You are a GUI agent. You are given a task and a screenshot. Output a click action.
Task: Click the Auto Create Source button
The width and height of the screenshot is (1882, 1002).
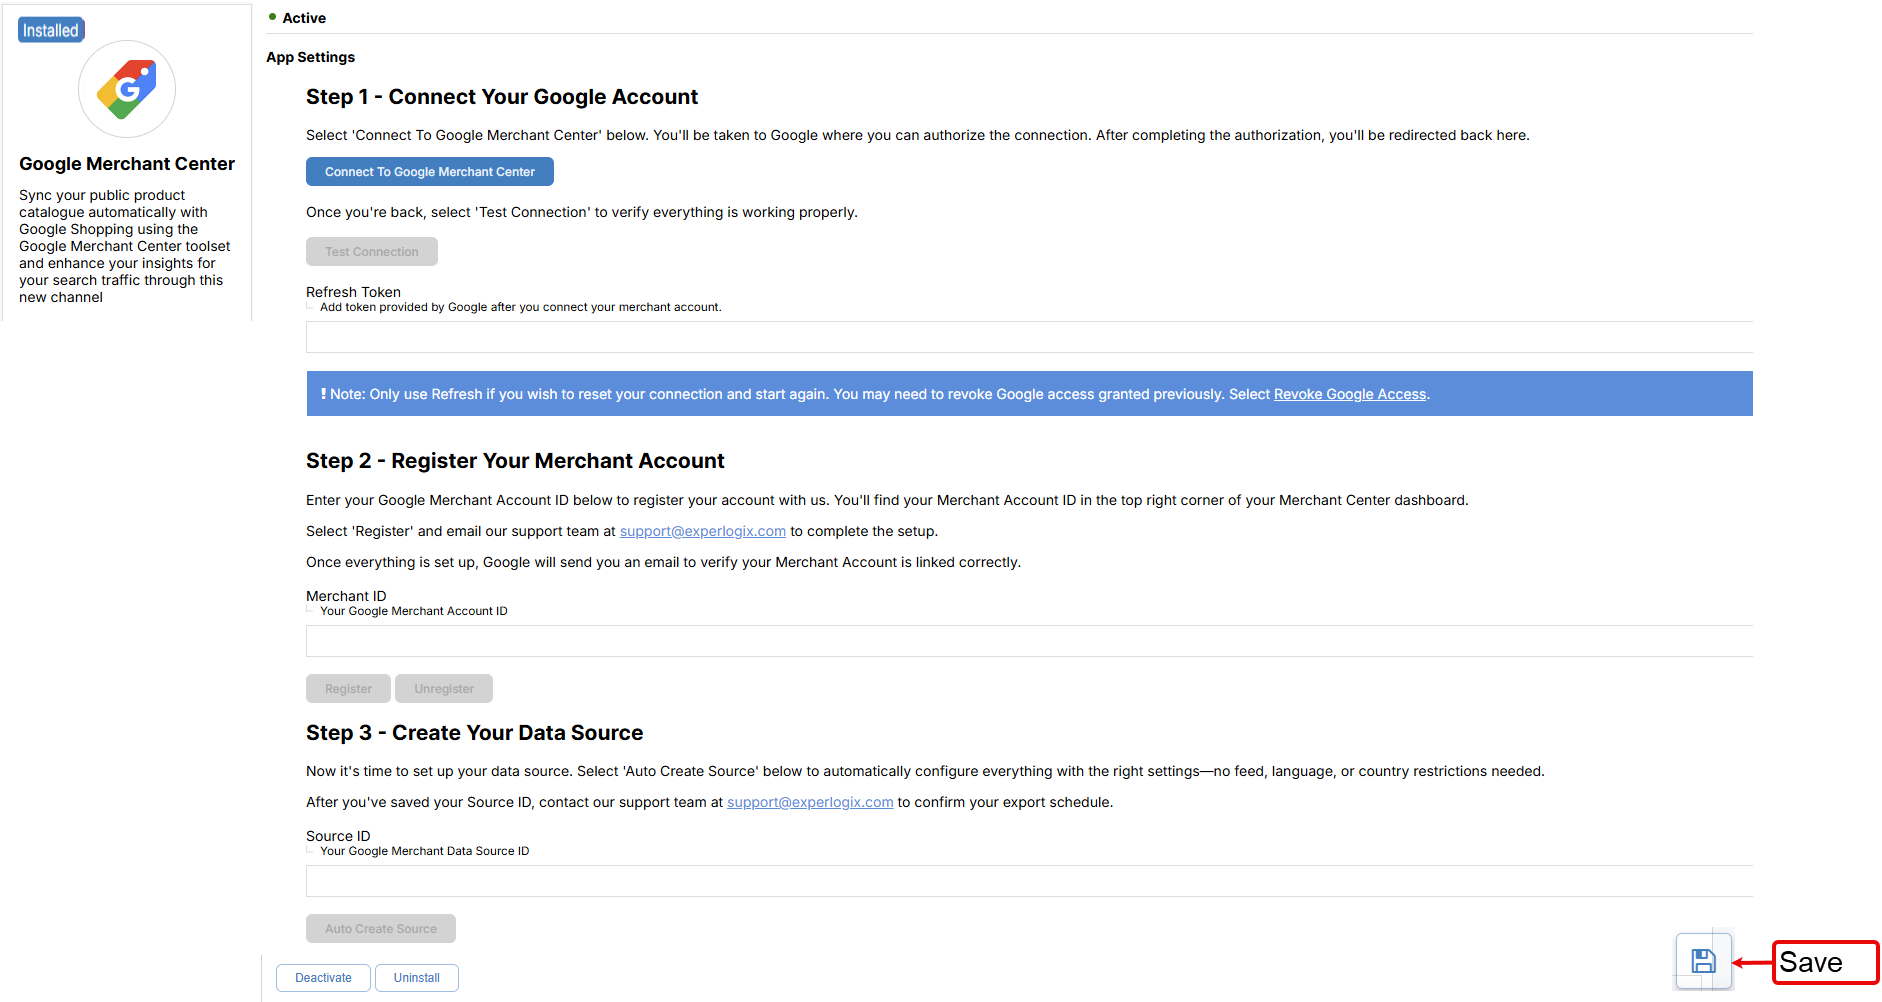pos(380,929)
